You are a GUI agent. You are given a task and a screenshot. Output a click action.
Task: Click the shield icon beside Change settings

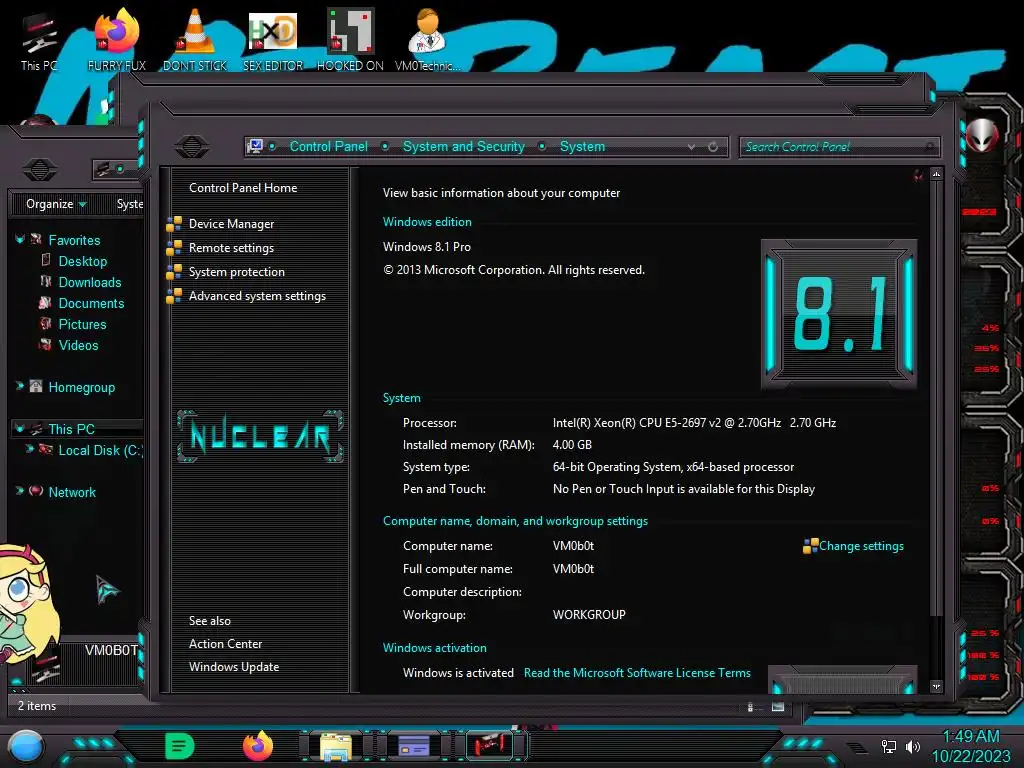point(810,546)
